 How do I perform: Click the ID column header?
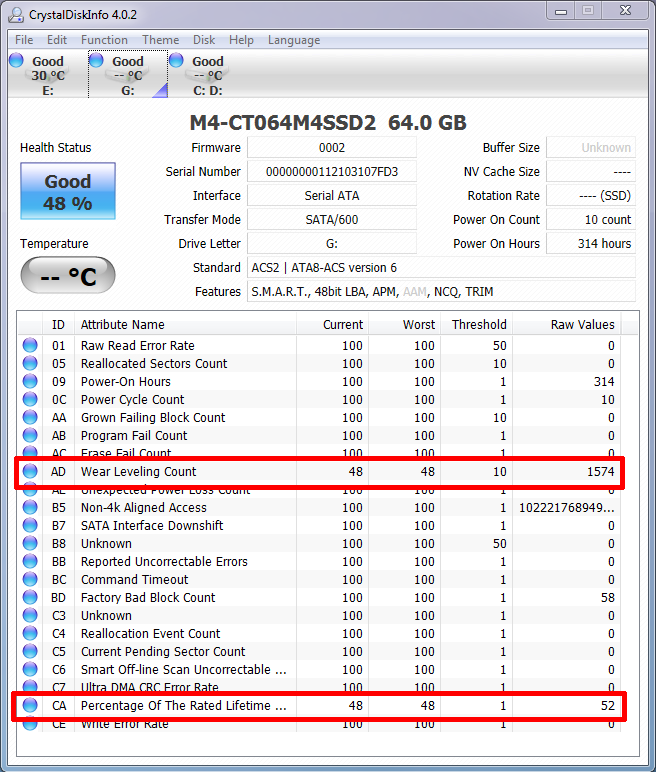pyautogui.click(x=58, y=325)
